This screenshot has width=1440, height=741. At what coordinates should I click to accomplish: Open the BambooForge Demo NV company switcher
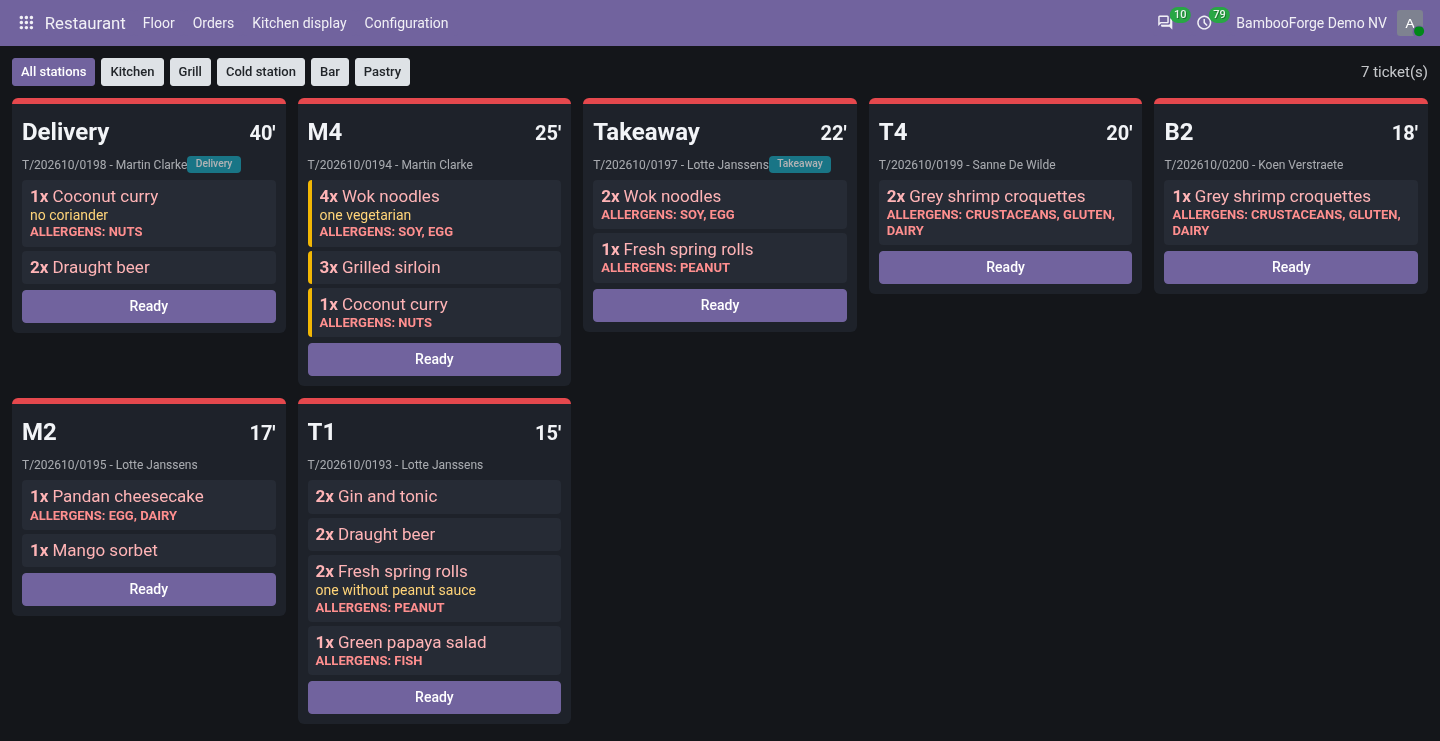(1311, 23)
